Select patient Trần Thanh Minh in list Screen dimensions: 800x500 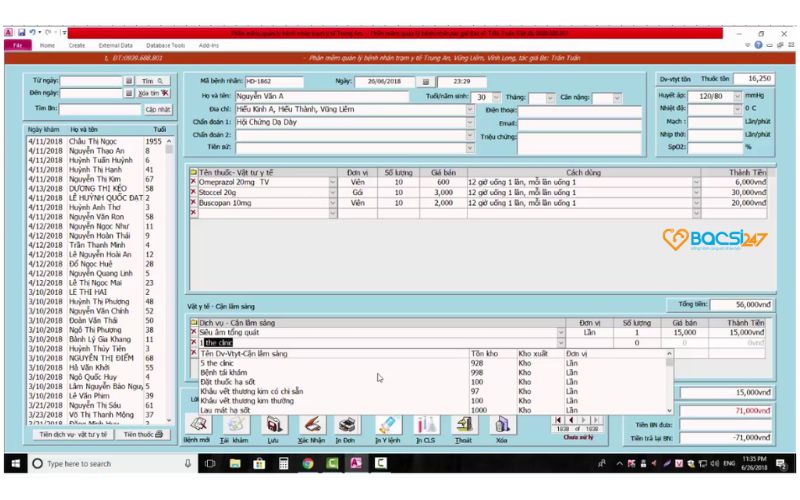(x=95, y=245)
